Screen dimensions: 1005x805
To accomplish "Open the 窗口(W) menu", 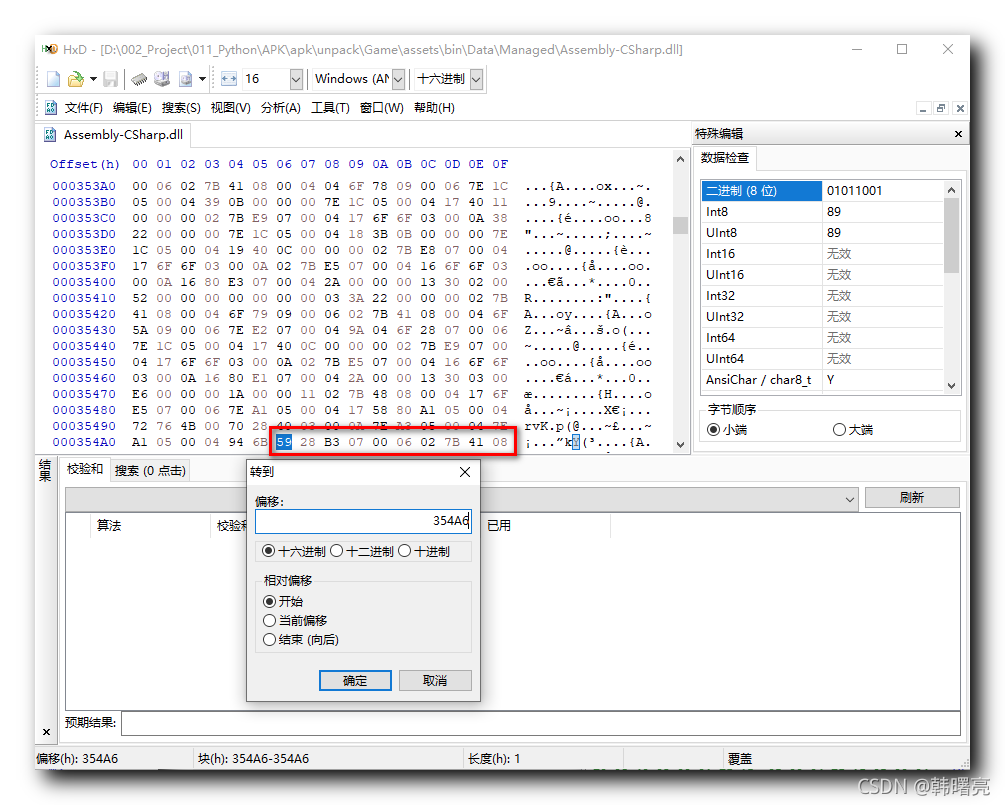I will pos(381,108).
